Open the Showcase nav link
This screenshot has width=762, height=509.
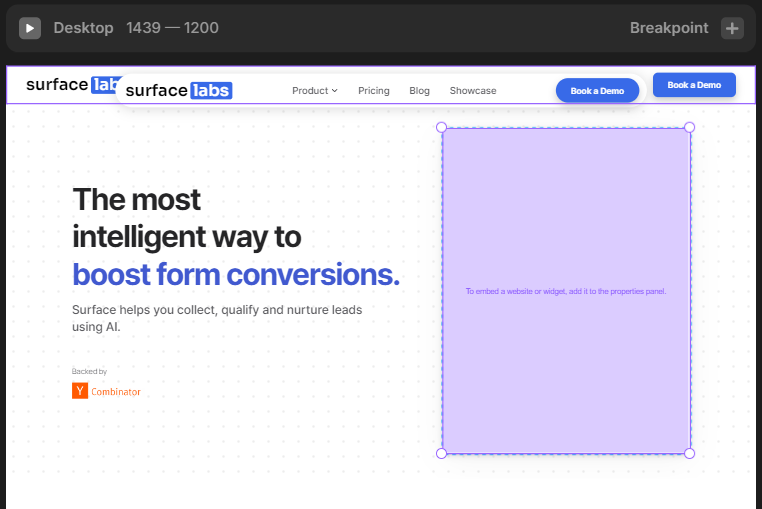[x=473, y=91]
